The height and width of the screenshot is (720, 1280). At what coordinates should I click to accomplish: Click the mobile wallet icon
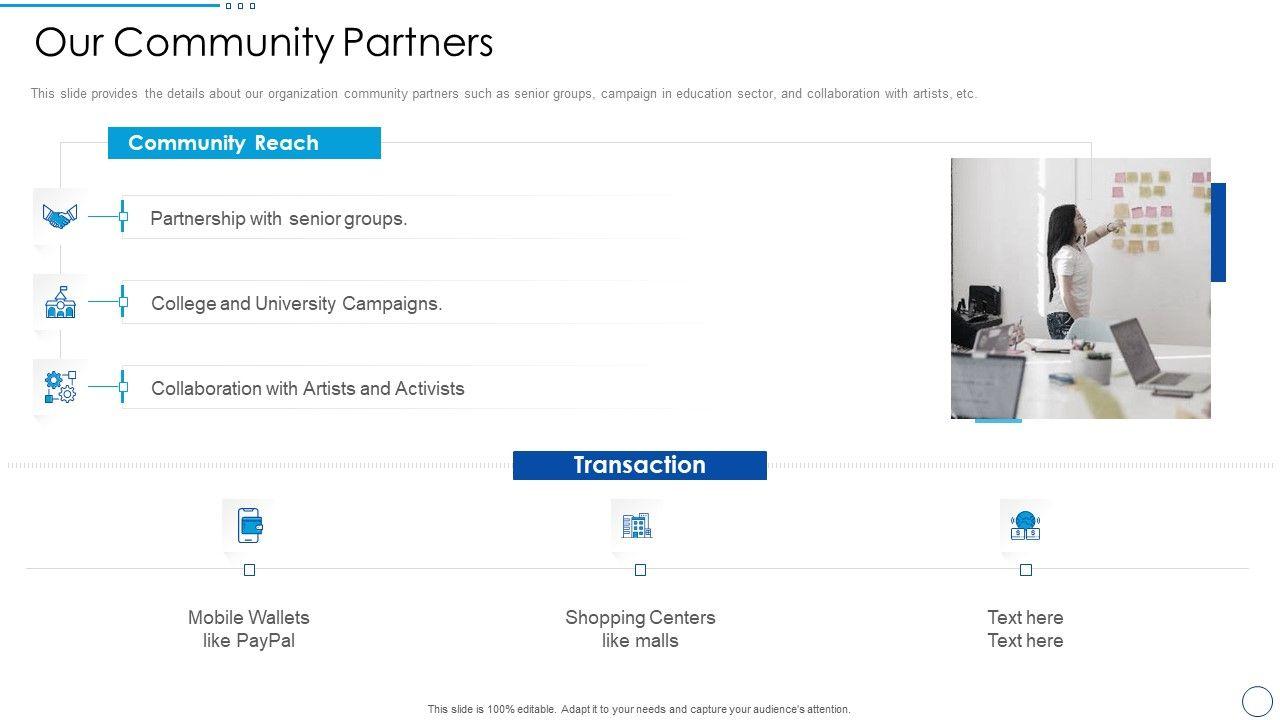click(x=249, y=525)
